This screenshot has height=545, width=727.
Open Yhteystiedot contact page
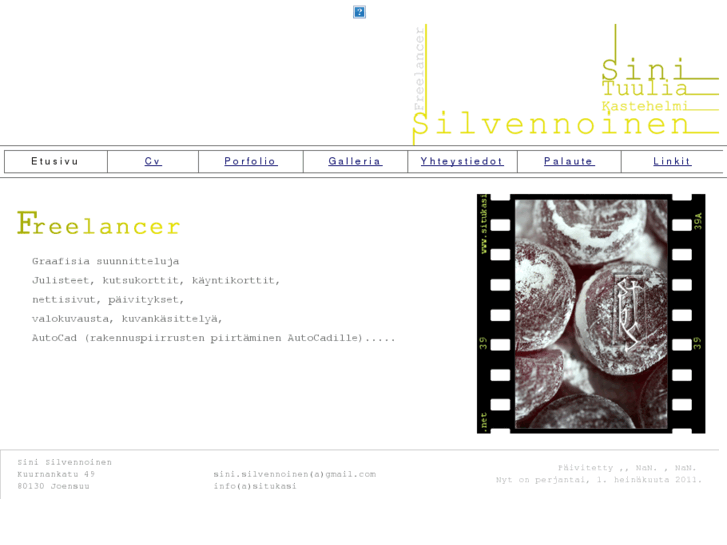click(x=462, y=161)
